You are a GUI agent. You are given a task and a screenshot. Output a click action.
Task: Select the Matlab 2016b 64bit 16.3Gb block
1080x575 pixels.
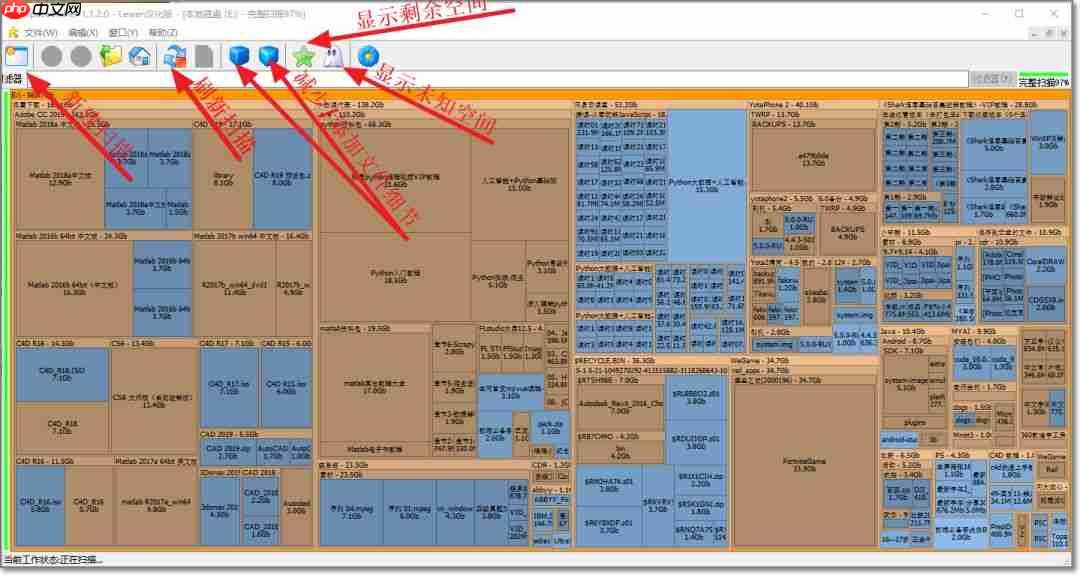coord(74,288)
